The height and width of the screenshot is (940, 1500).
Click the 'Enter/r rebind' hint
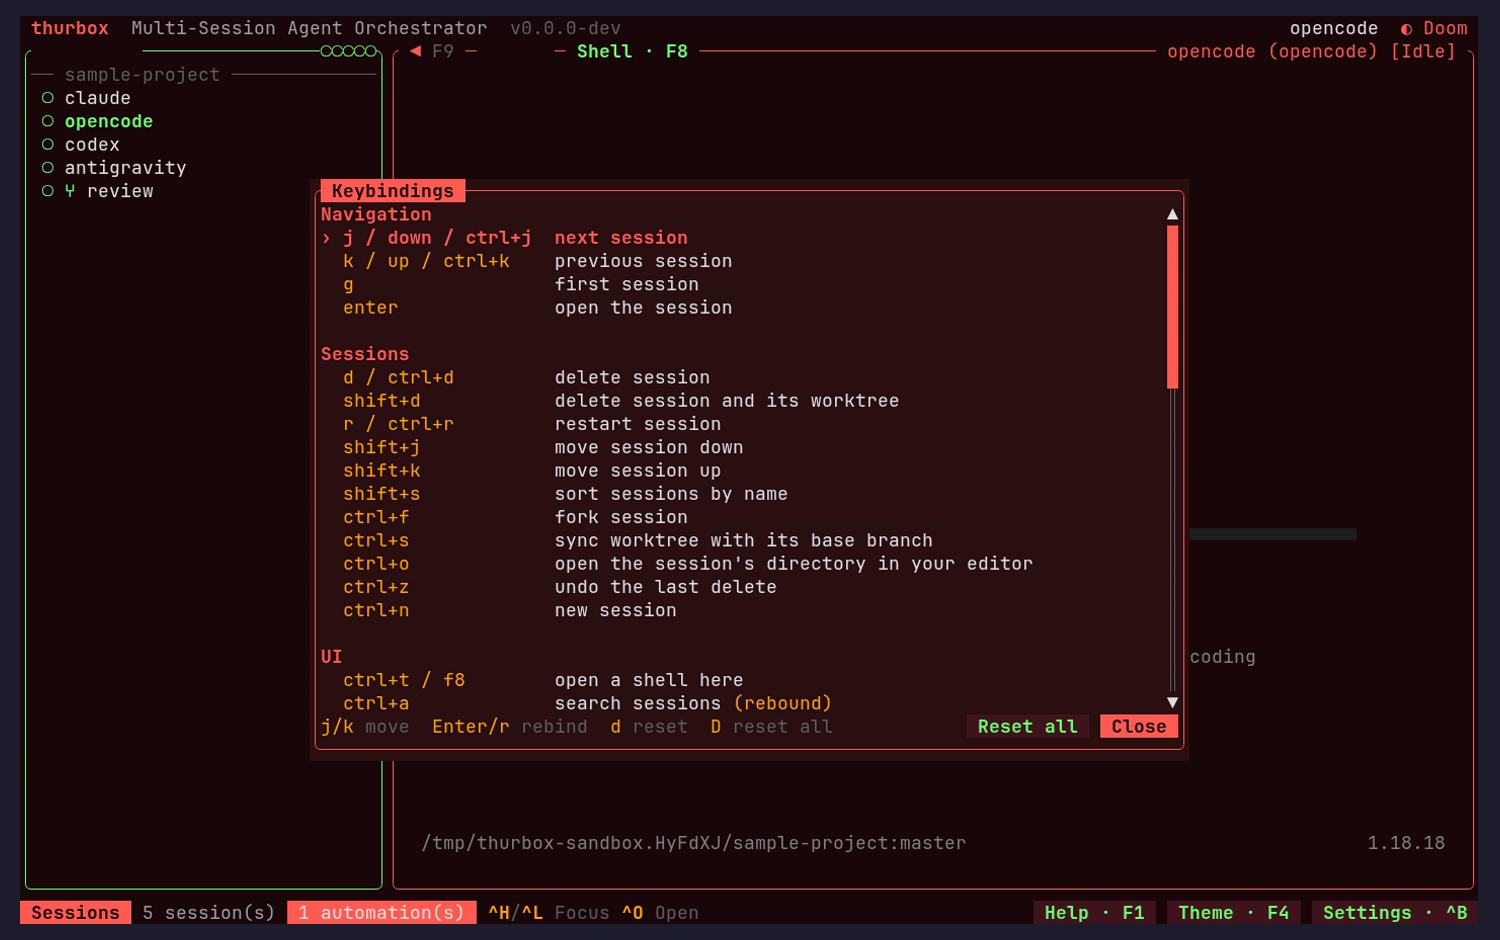(x=510, y=727)
